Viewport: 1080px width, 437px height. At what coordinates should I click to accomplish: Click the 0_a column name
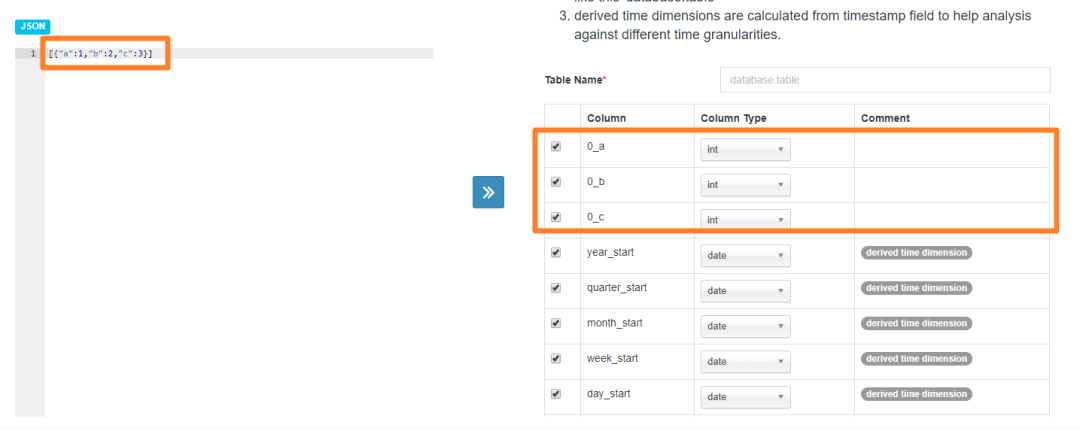click(597, 146)
